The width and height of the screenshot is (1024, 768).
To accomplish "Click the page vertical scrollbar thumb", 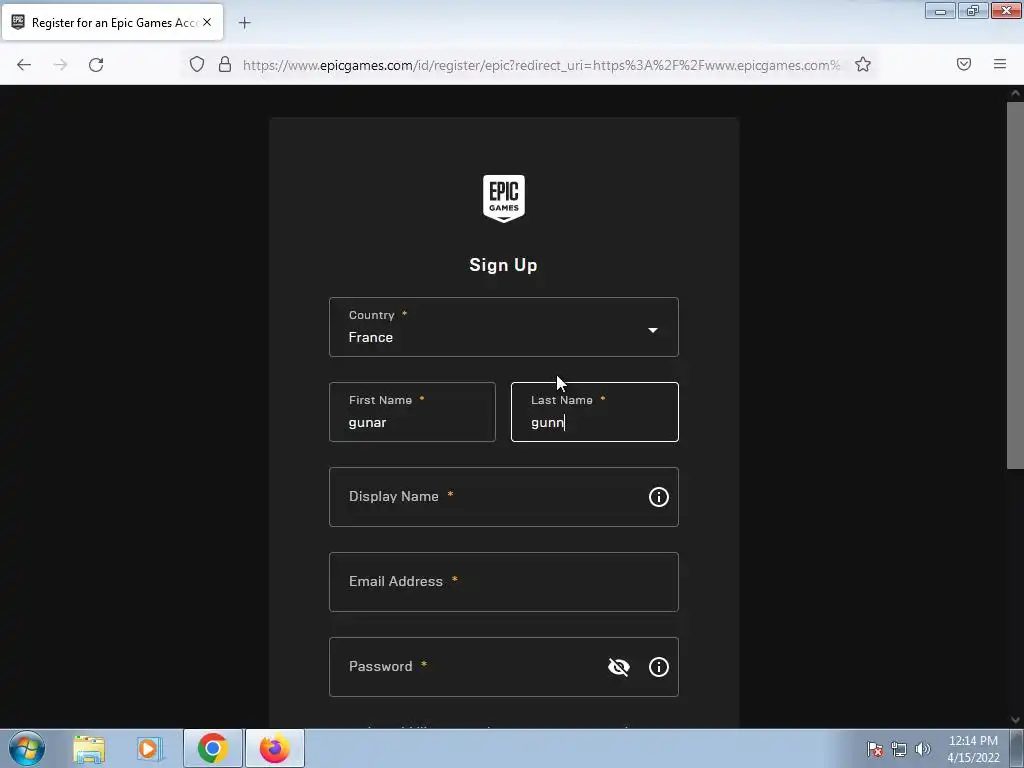I will point(1015,285).
